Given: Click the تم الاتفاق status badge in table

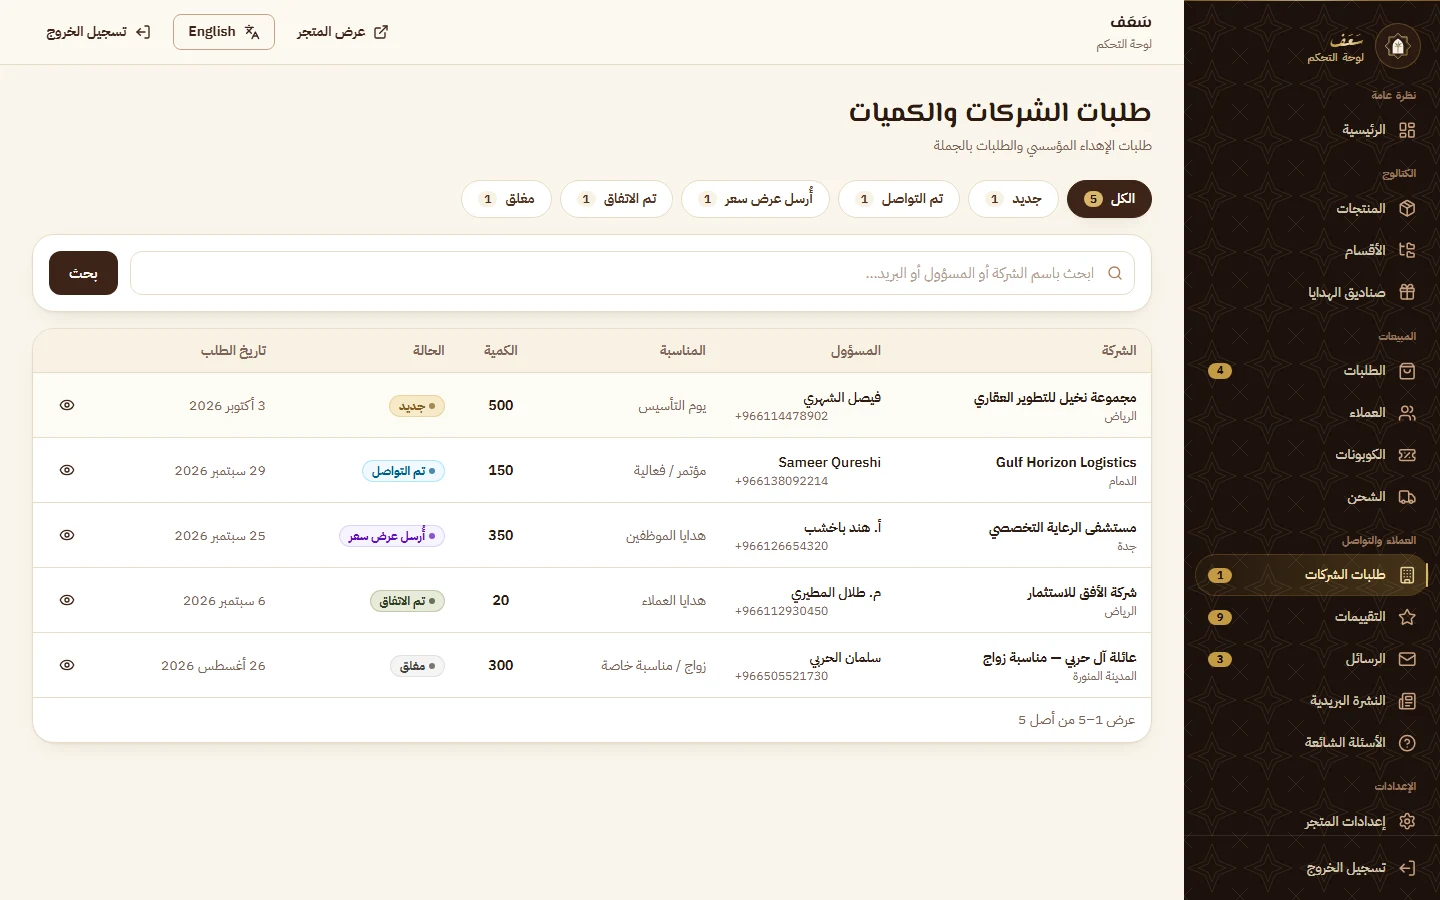Looking at the screenshot, I should (407, 601).
